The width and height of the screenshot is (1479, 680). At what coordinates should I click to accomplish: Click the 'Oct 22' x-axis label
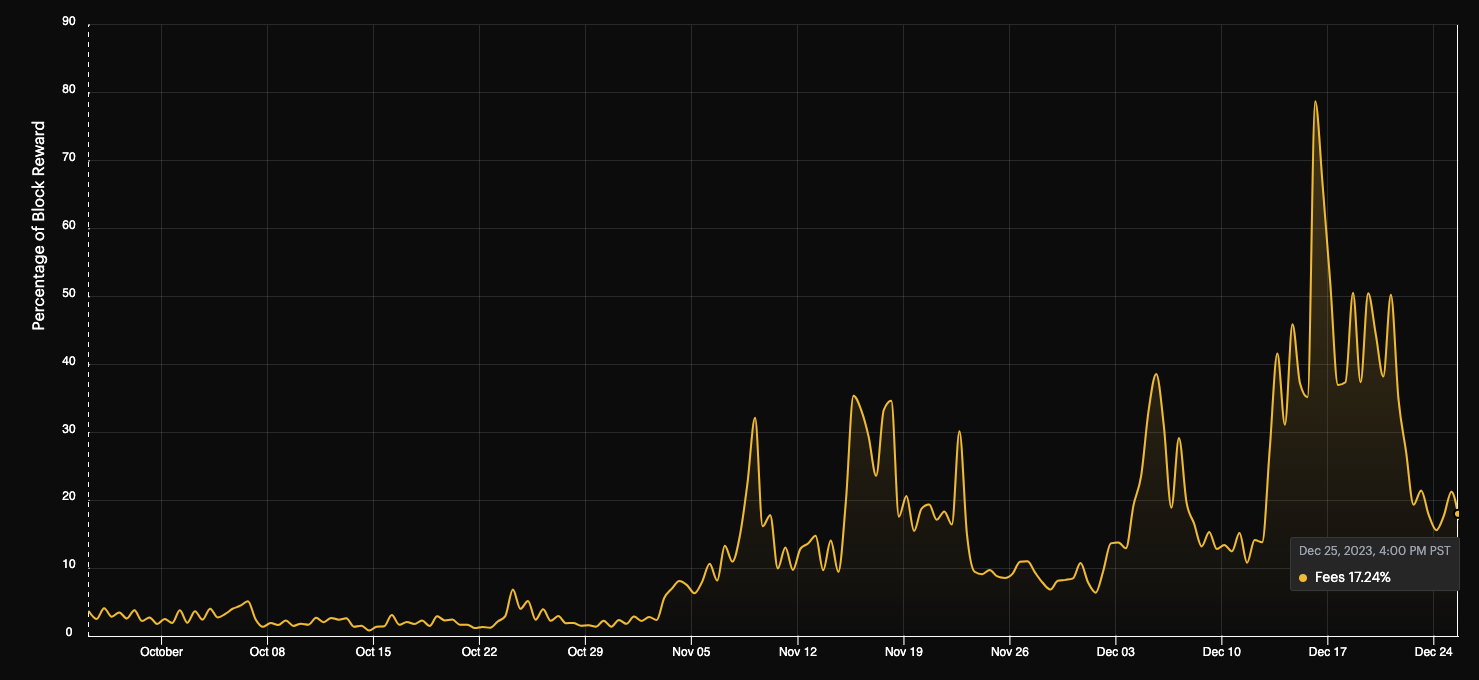[x=479, y=652]
